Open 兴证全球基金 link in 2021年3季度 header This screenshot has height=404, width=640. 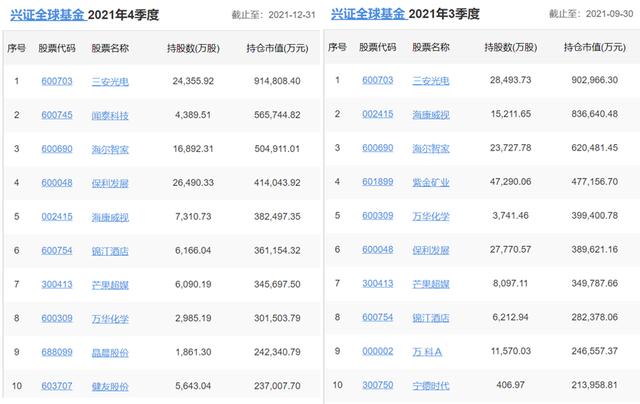pos(368,14)
